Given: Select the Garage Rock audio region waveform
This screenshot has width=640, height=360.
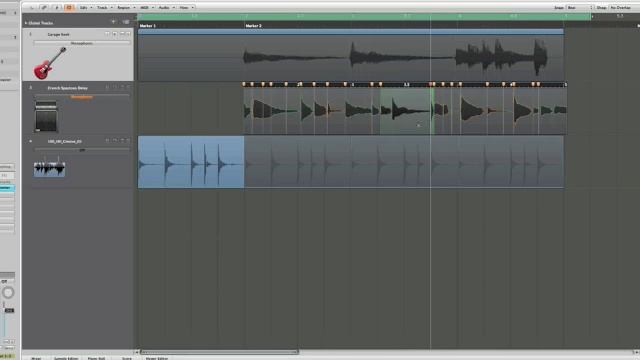Looking at the screenshot, I should (351, 55).
